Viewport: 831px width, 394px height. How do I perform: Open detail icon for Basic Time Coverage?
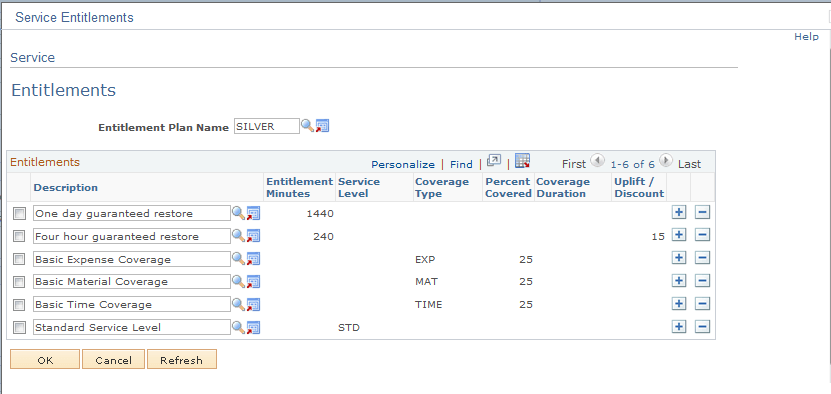coord(253,304)
